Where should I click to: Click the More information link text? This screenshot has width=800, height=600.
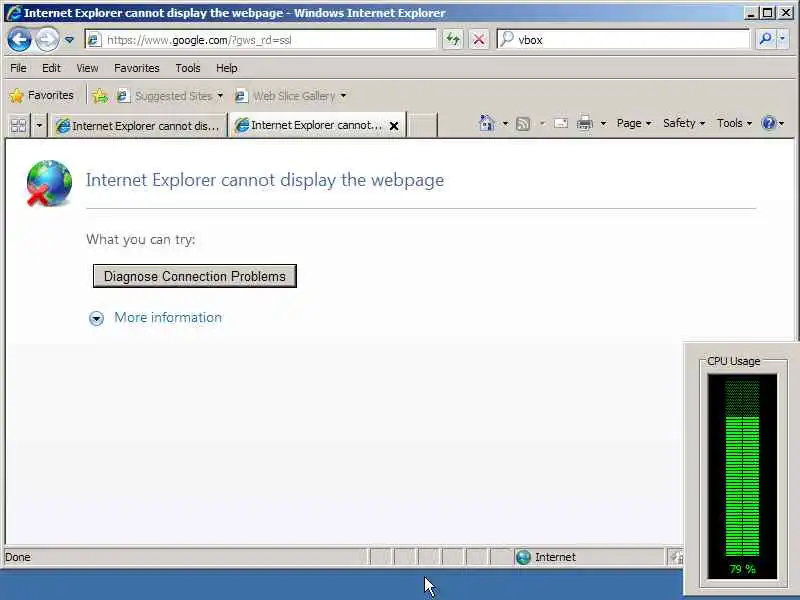coord(168,317)
